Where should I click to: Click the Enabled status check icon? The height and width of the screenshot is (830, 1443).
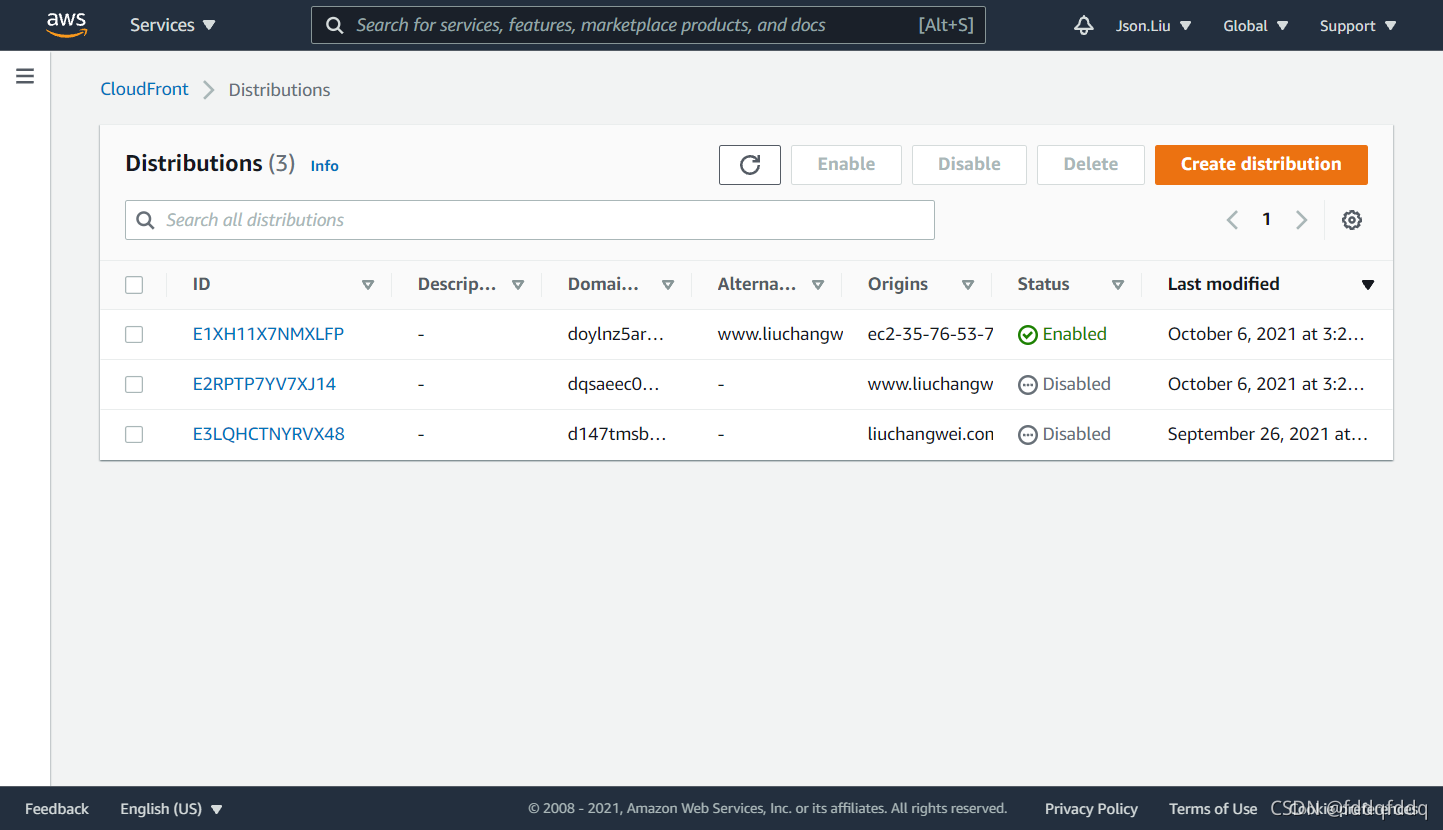point(1027,335)
